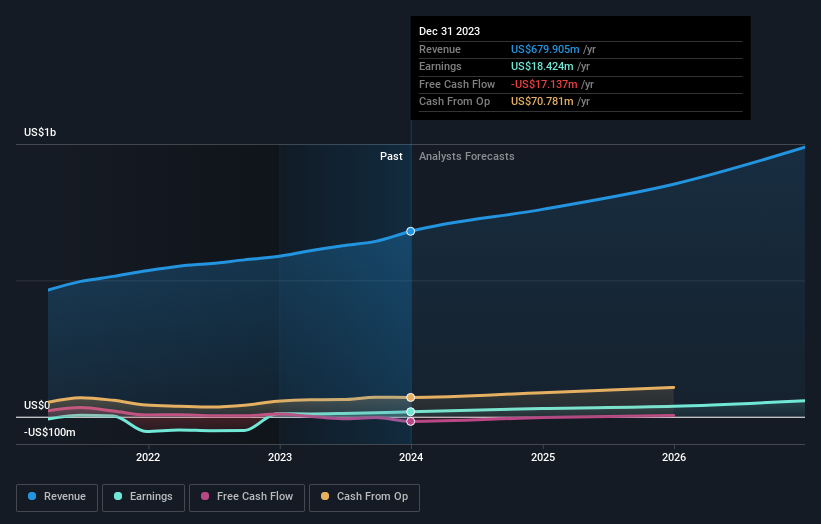Click the US$18.424m earnings value

click(x=542, y=66)
